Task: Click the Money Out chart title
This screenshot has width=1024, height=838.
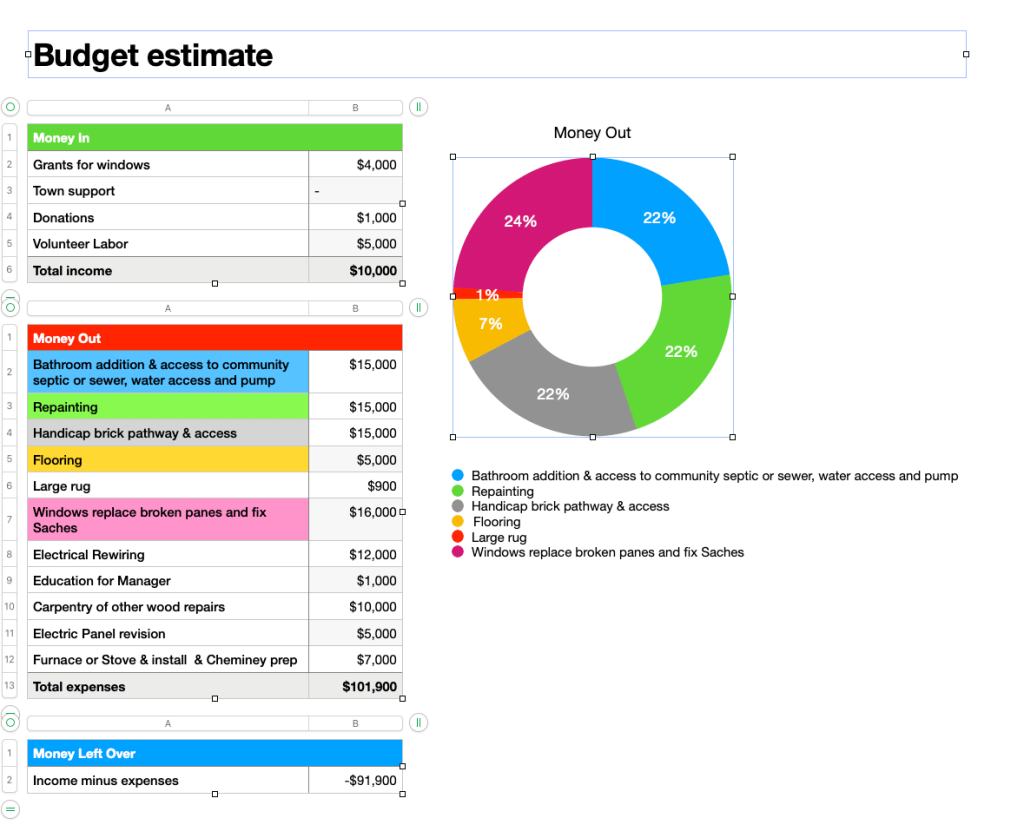Action: (592, 133)
